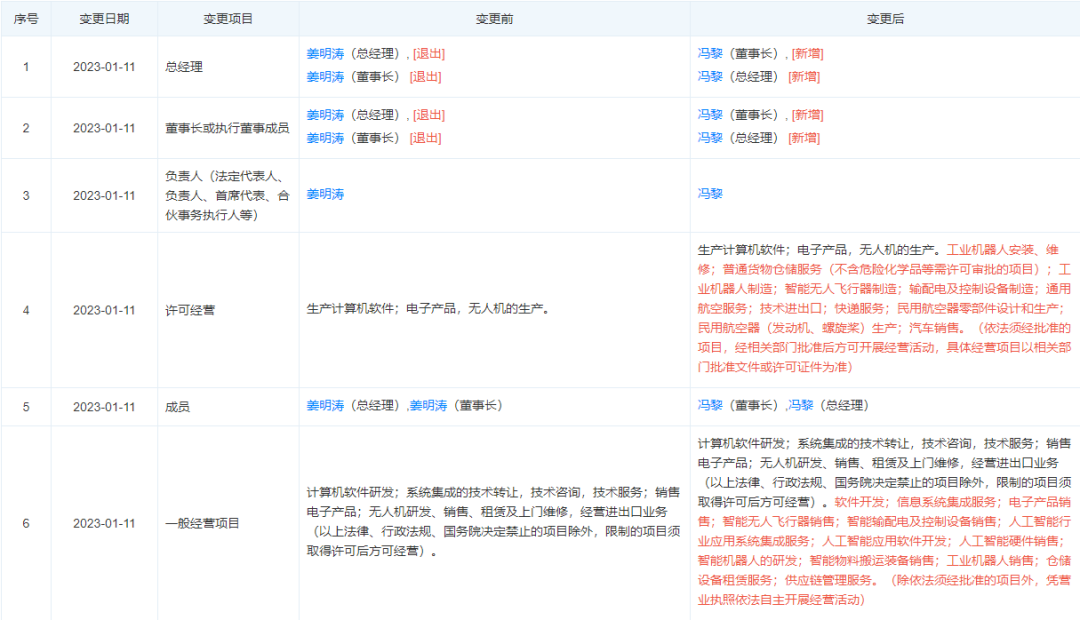This screenshot has width=1080, height=620.
Task: Open 冯黎 (总经理) link in row 1
Action: (x=710, y=77)
